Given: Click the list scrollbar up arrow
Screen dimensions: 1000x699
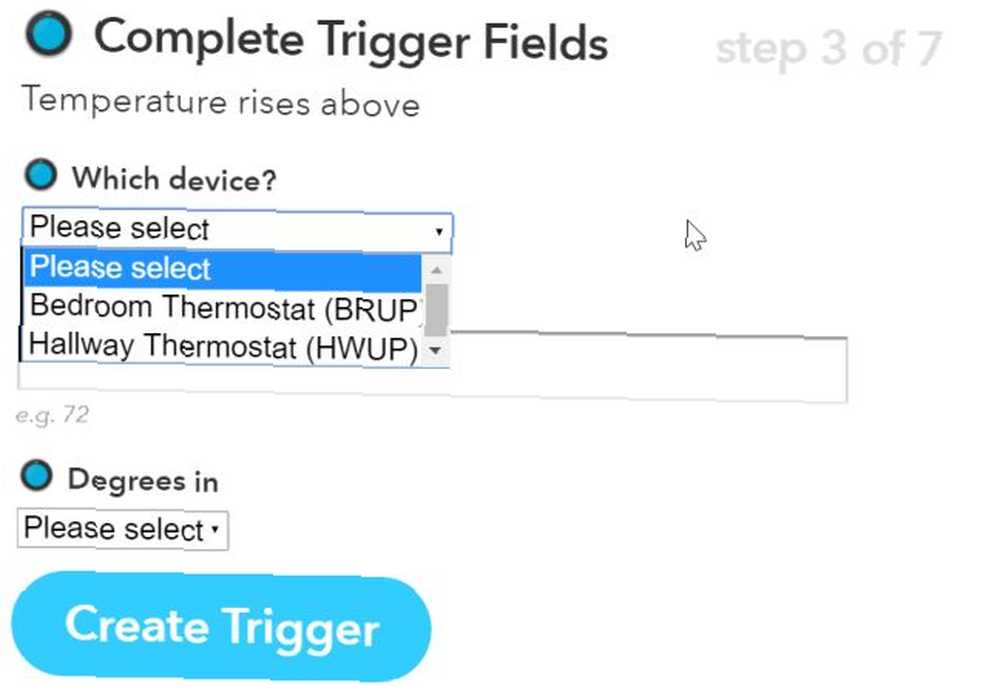Looking at the screenshot, I should click(436, 270).
